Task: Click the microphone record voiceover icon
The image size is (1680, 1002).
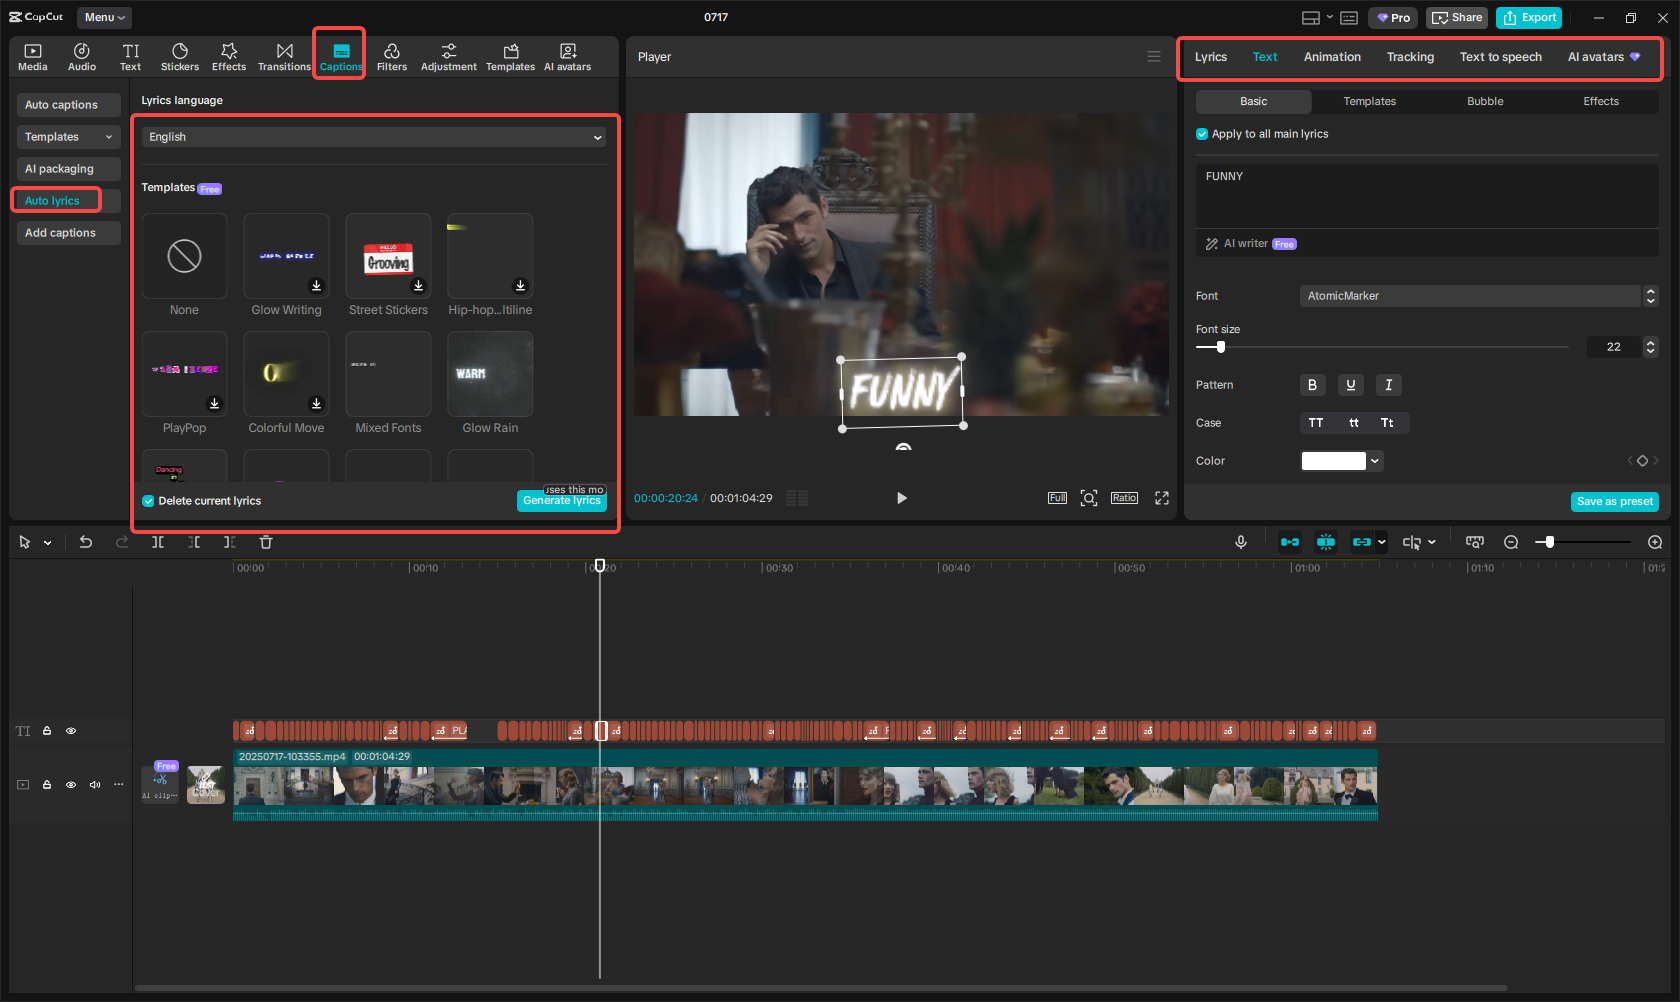Action: 1241,542
